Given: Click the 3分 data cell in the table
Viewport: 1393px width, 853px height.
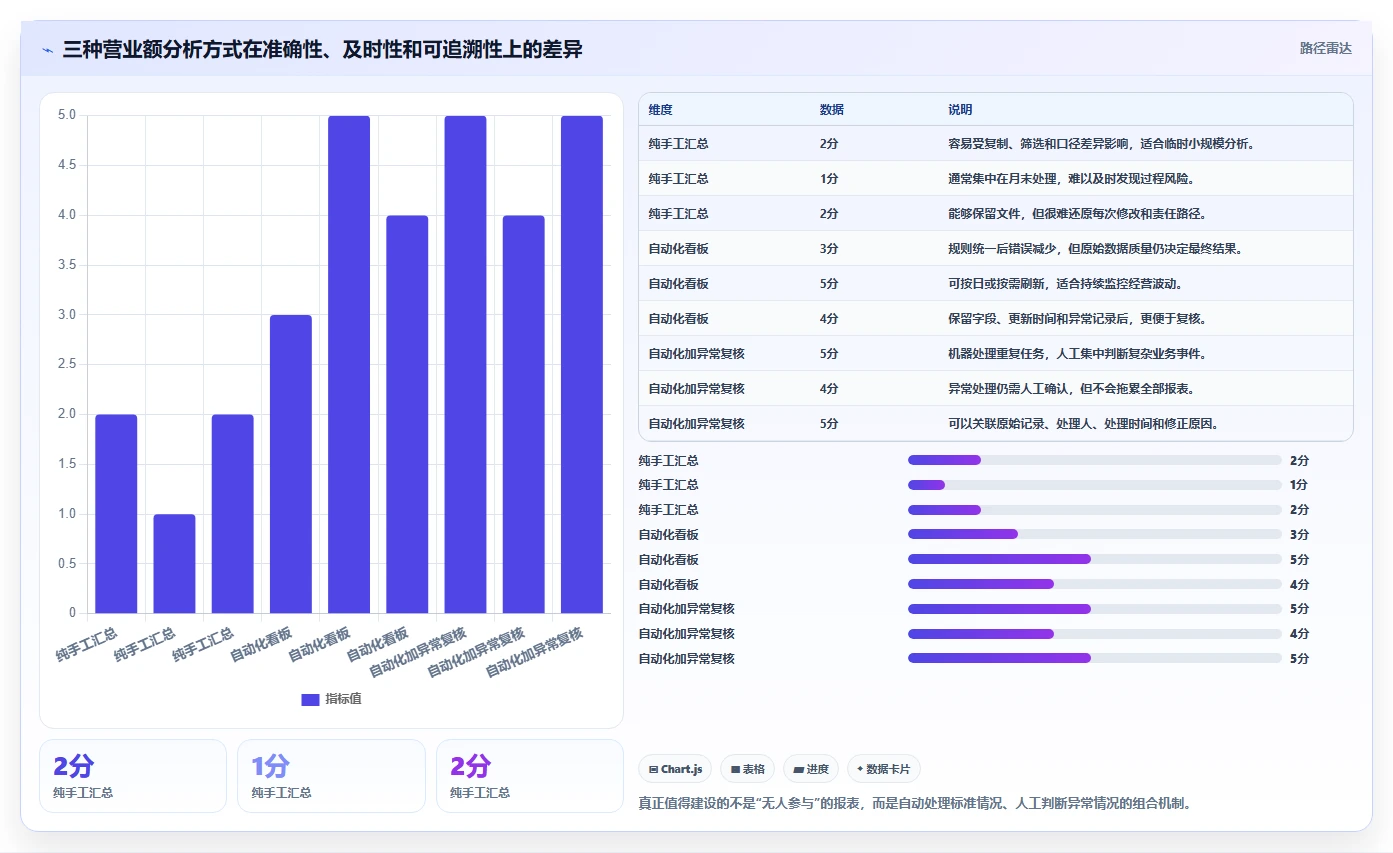Looking at the screenshot, I should (829, 249).
